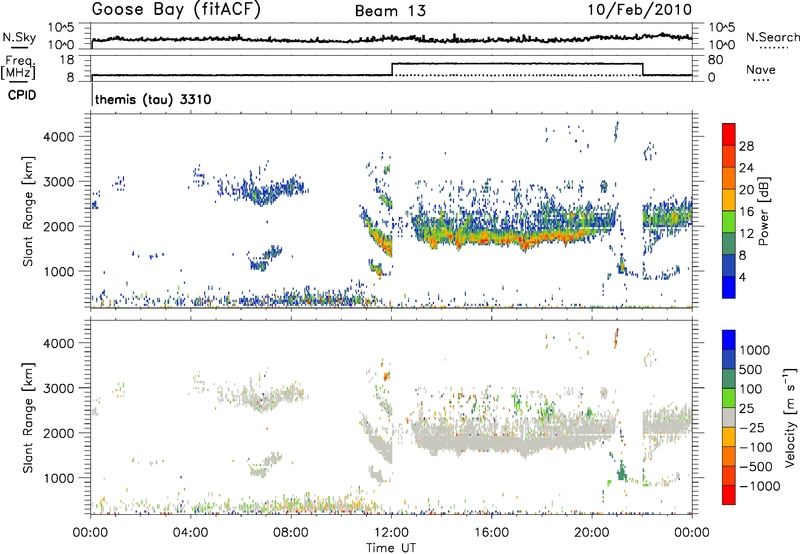Pick the light green segment of Velocity colorbar
The image size is (800, 554).
pos(729,398)
